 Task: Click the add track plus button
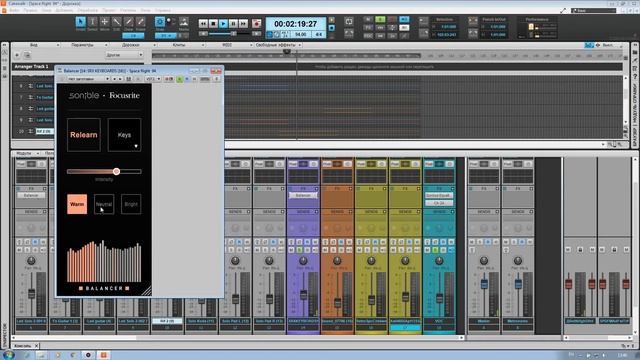(x=17, y=55)
